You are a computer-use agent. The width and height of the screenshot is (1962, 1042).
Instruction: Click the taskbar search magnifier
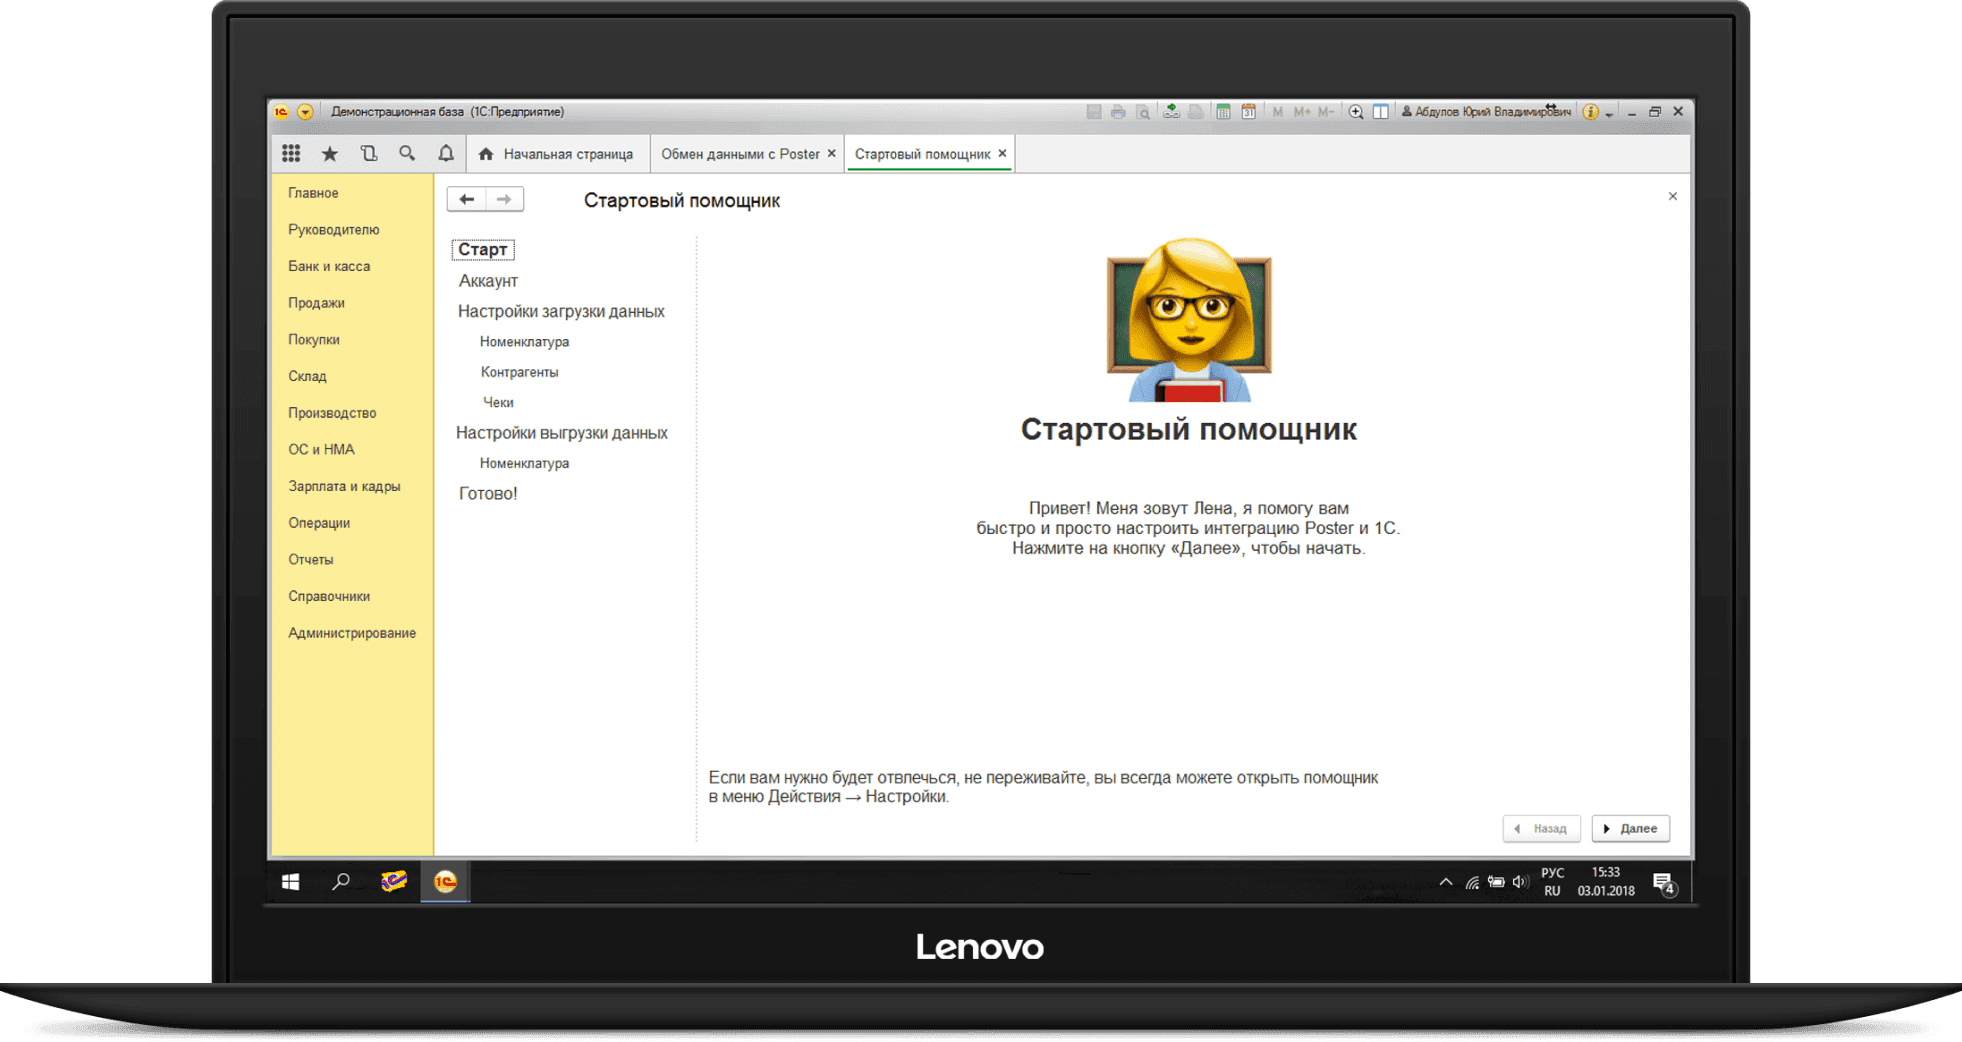pyautogui.click(x=341, y=881)
